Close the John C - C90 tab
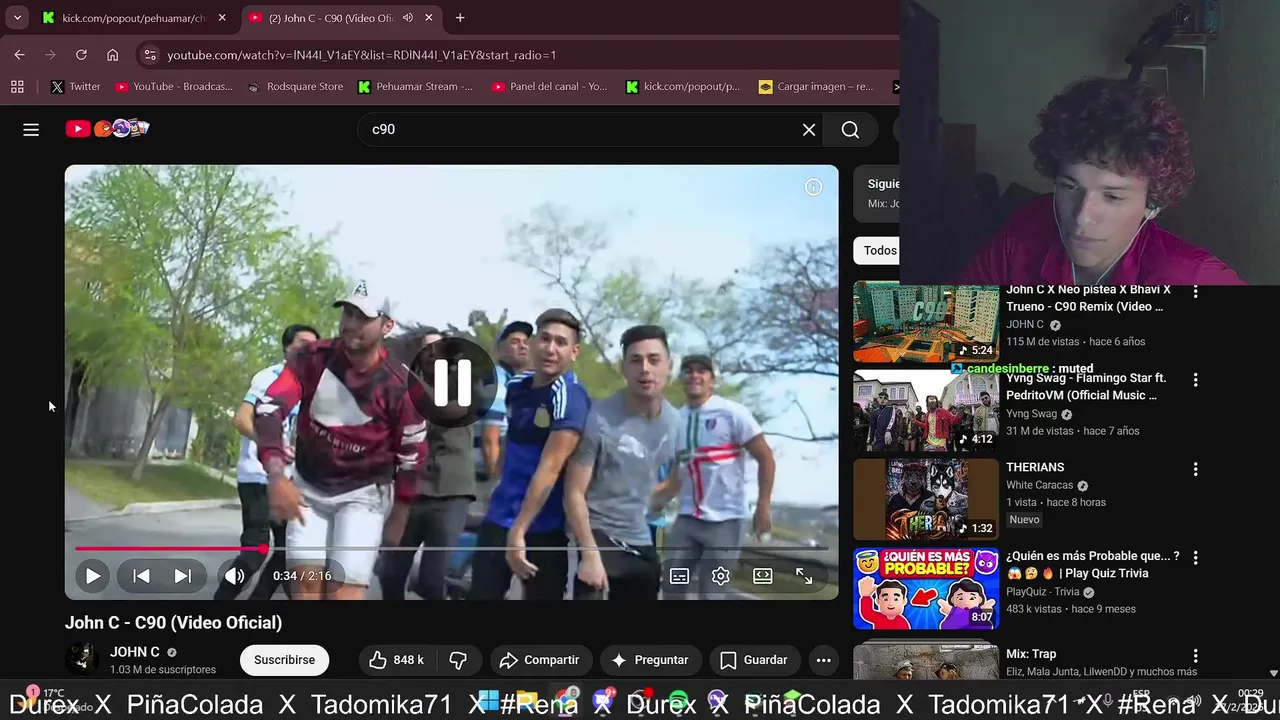The width and height of the screenshot is (1280, 720). [429, 18]
